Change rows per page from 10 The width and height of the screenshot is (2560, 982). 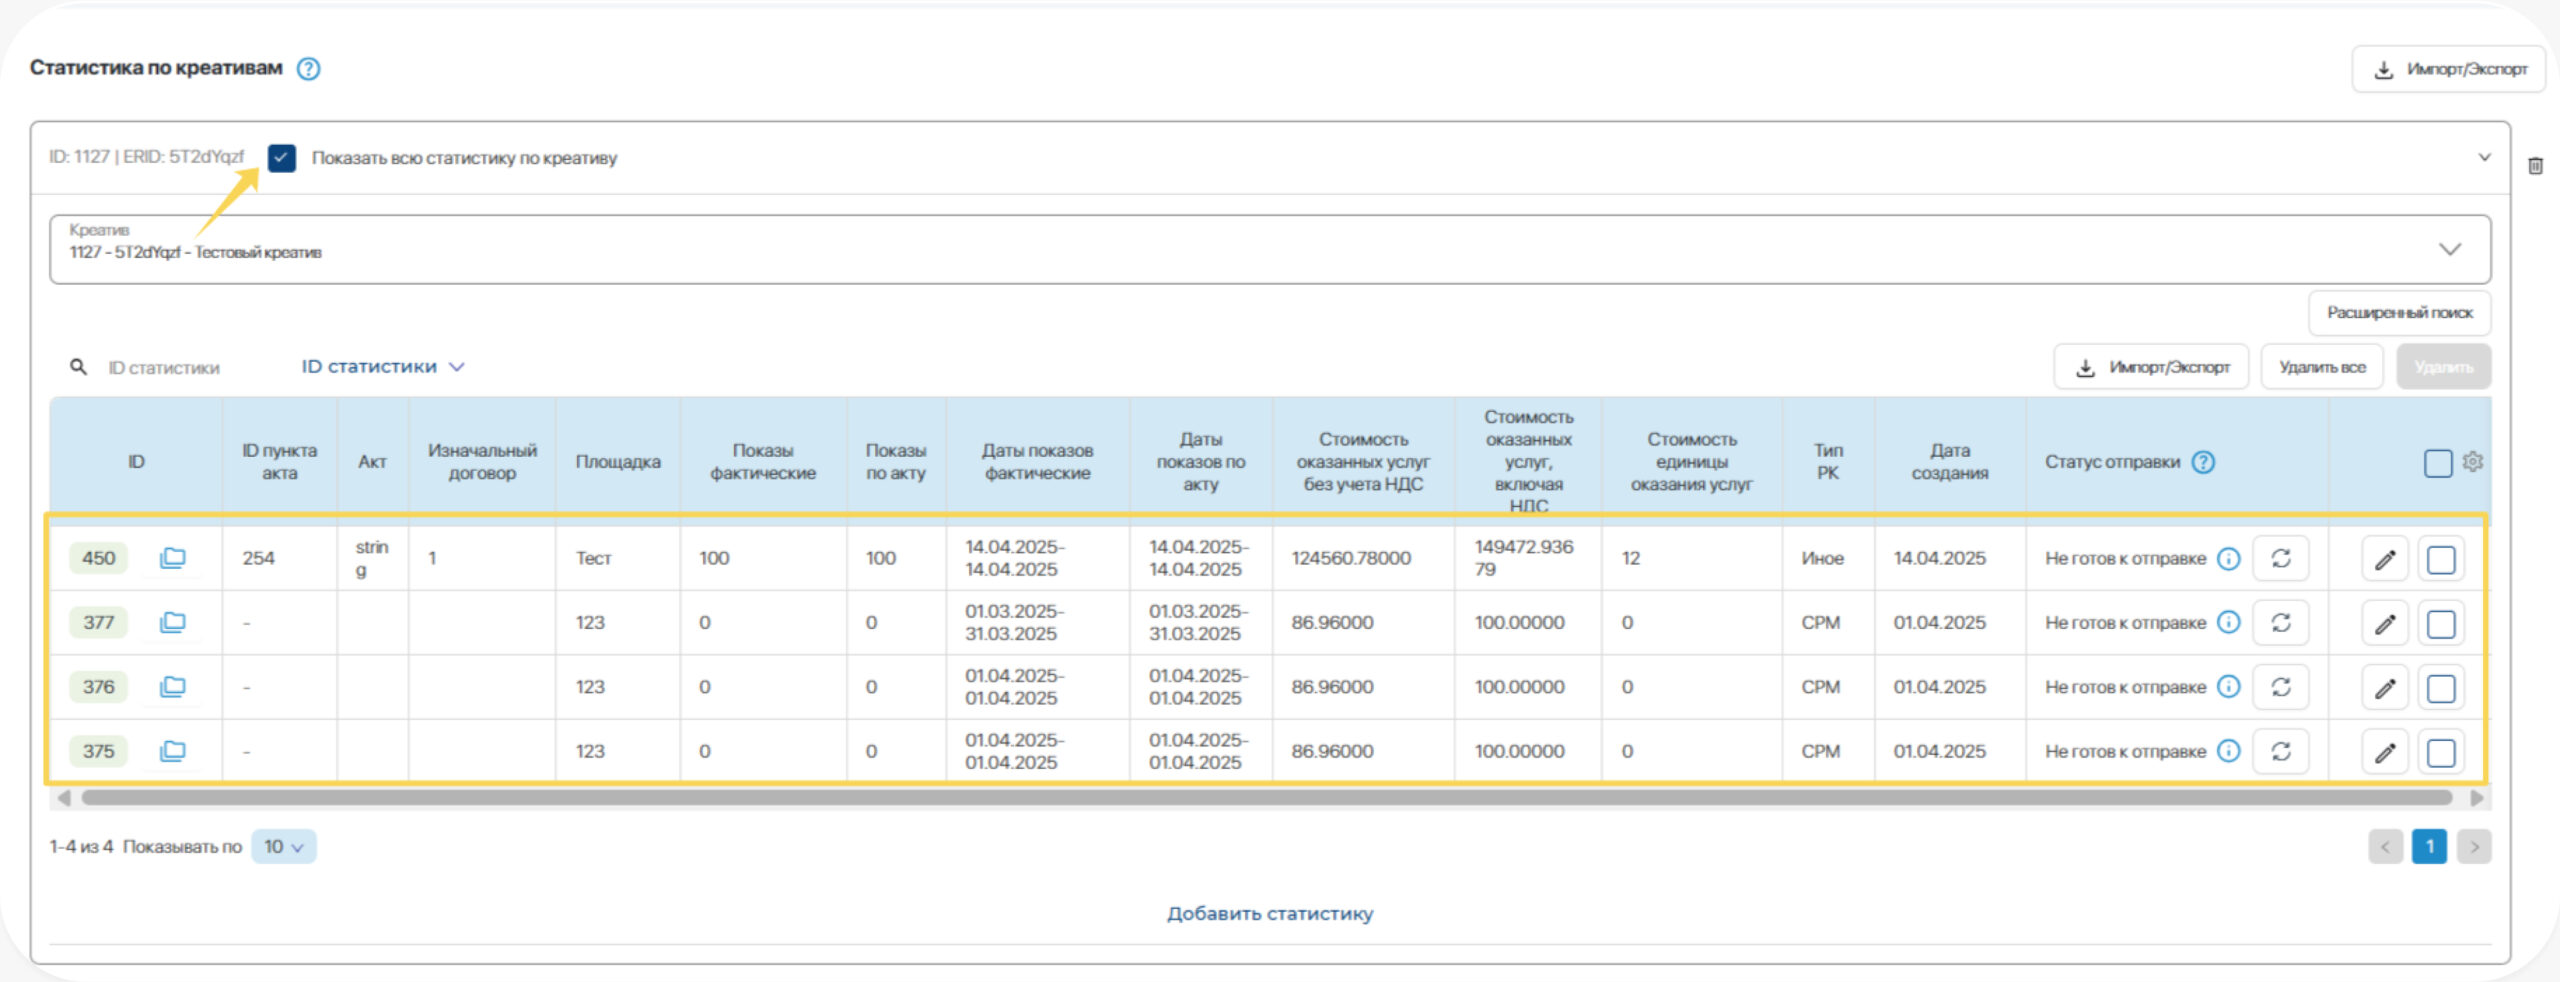[x=283, y=847]
